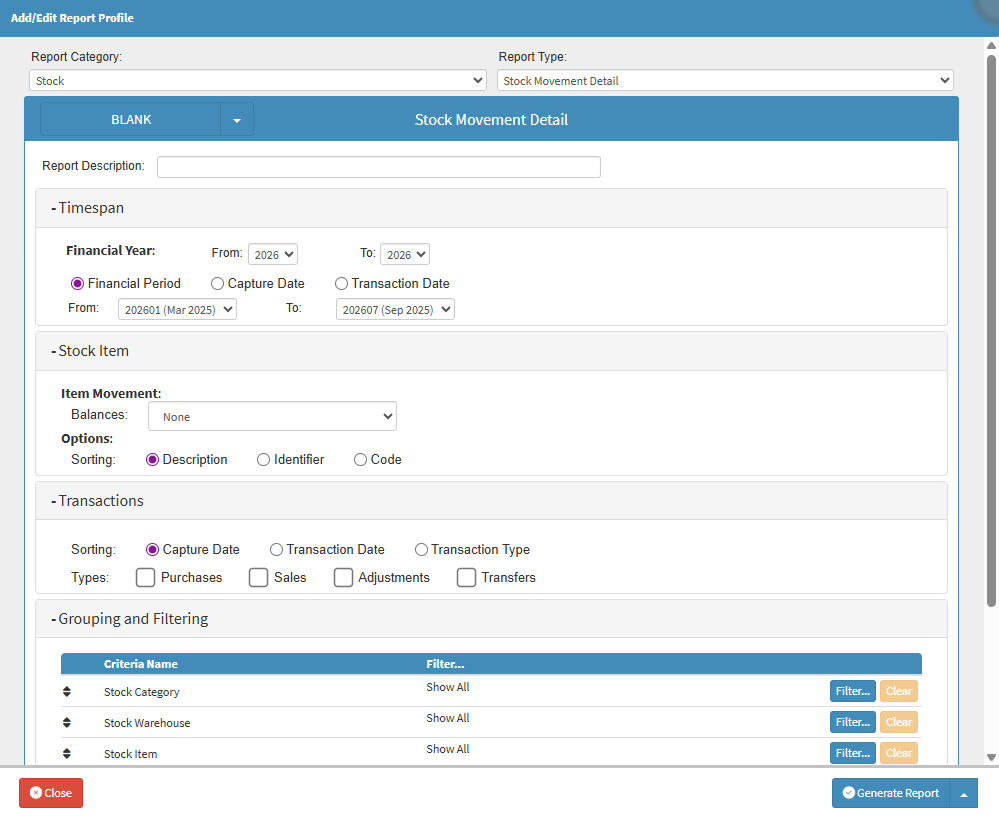Collapse the Timespan section header

coord(90,209)
